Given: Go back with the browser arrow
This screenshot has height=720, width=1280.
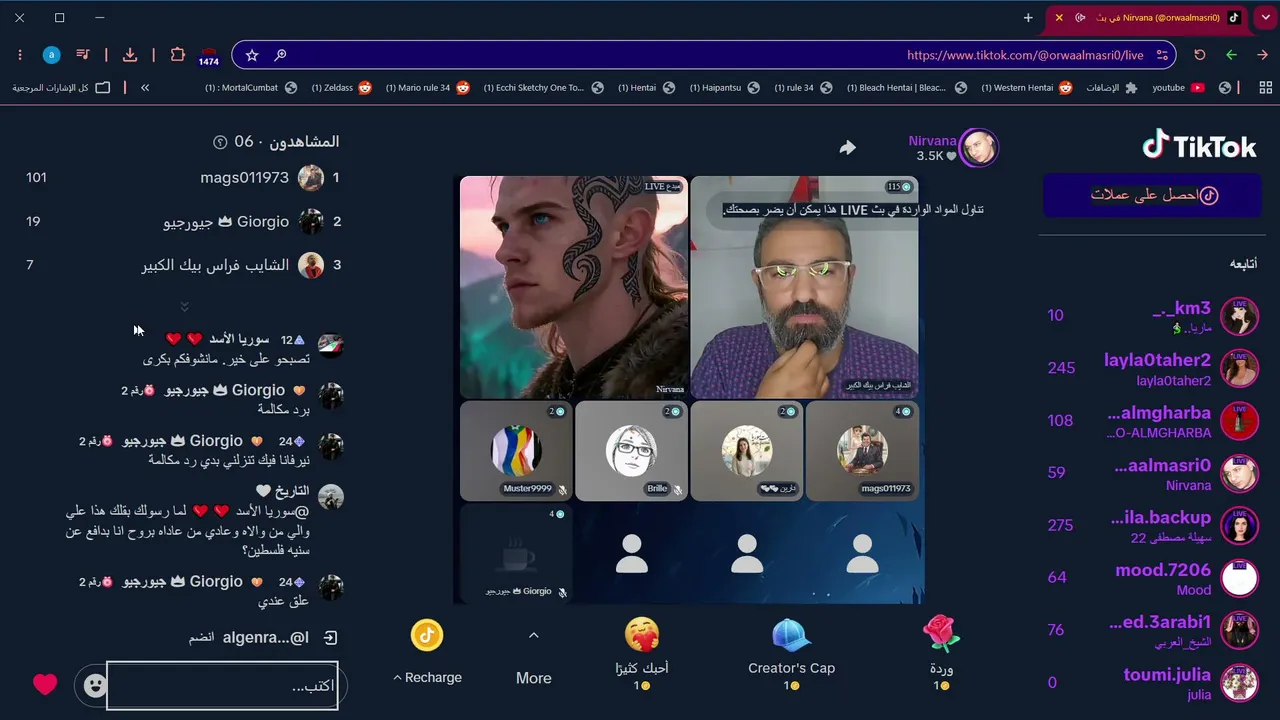Looking at the screenshot, I should click(x=1262, y=55).
